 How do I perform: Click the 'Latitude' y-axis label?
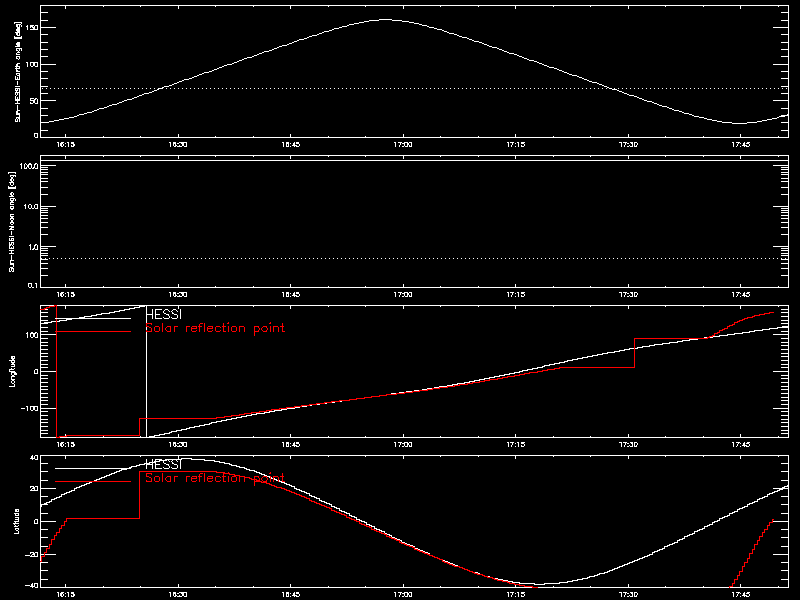(17, 521)
